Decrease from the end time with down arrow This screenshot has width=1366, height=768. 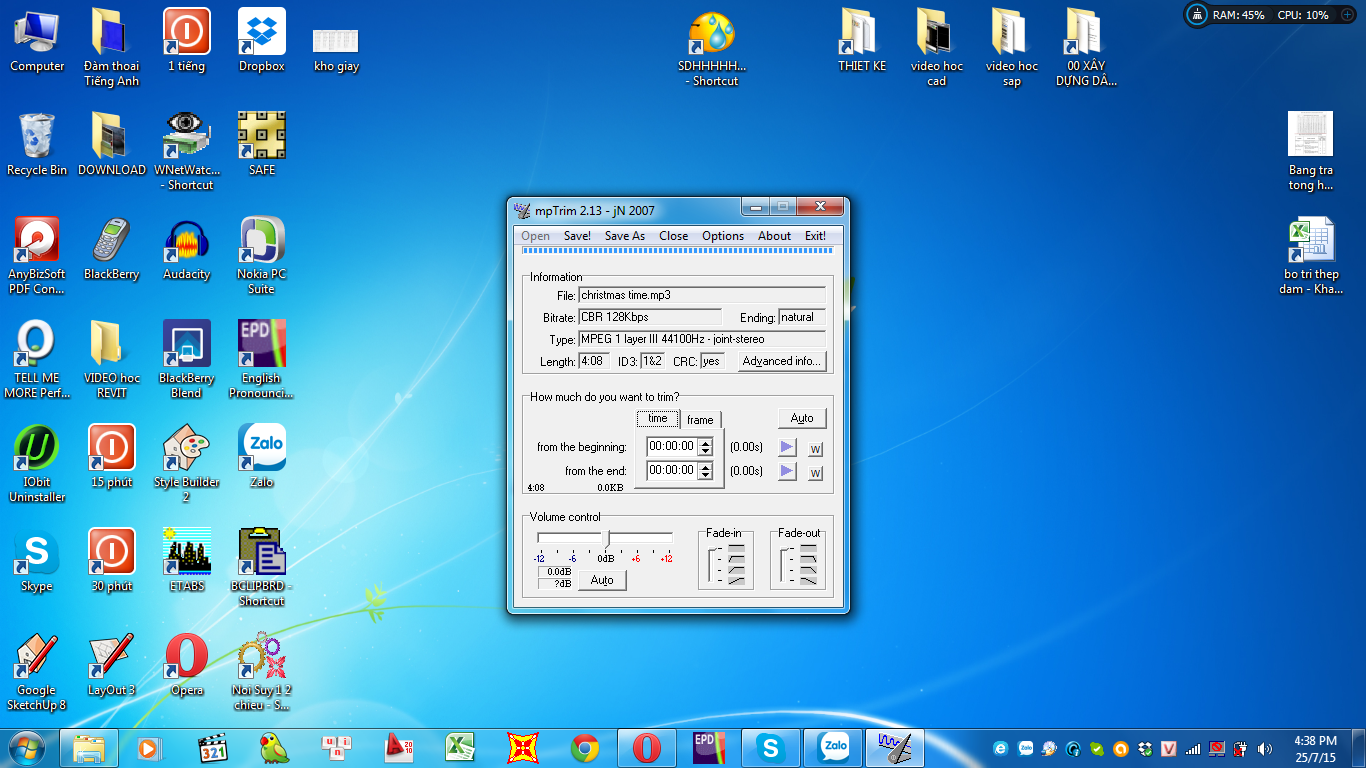(706, 475)
